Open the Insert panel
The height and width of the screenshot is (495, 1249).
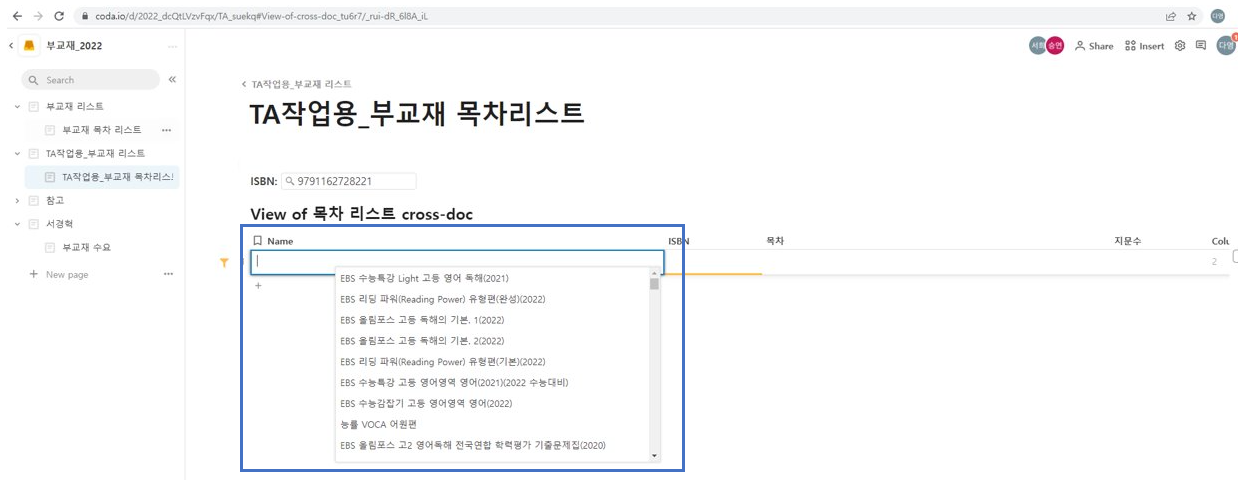(x=1145, y=46)
